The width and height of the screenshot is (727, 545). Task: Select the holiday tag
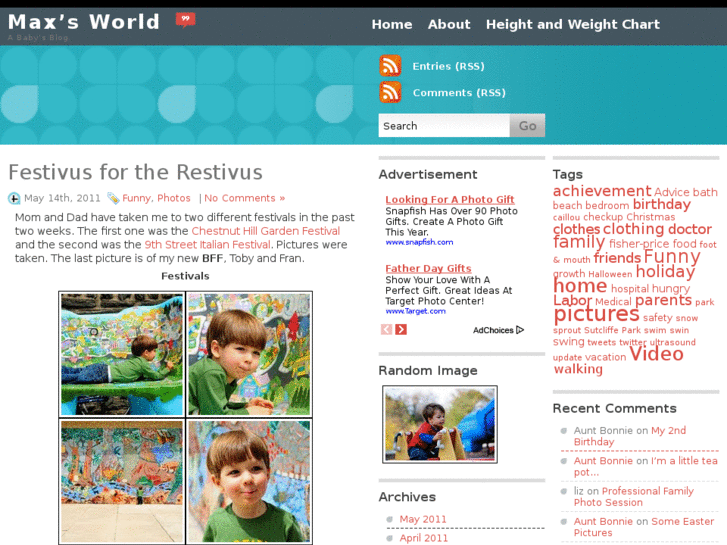pos(665,272)
